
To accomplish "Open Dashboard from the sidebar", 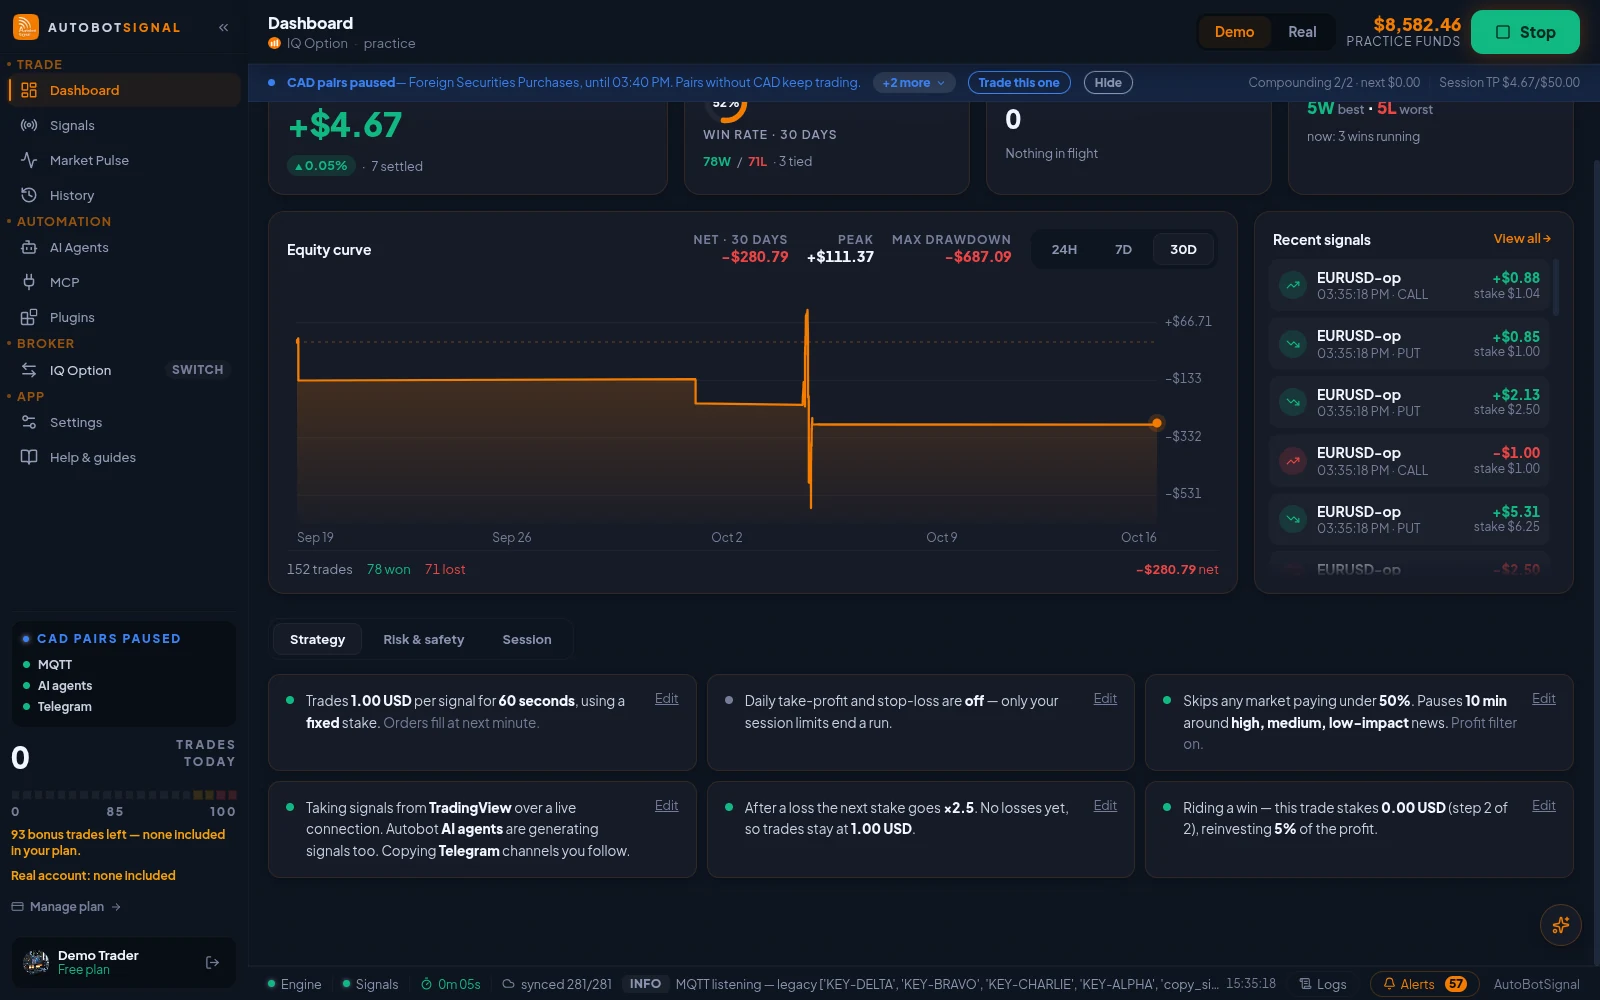I will point(124,90).
